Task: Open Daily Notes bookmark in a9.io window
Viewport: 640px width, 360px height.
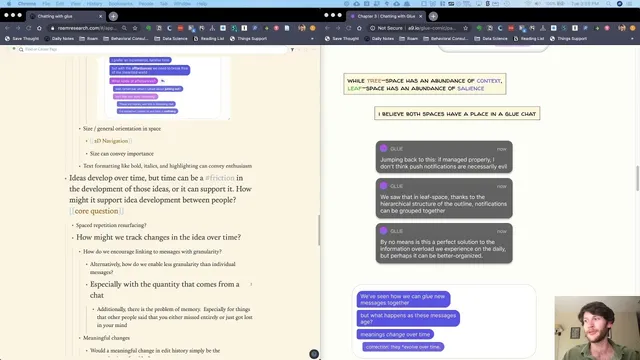Action: point(379,39)
